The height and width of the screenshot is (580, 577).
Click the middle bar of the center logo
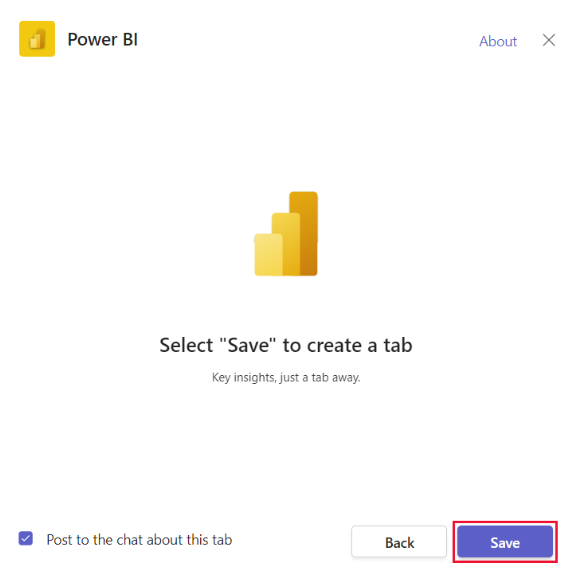click(287, 244)
